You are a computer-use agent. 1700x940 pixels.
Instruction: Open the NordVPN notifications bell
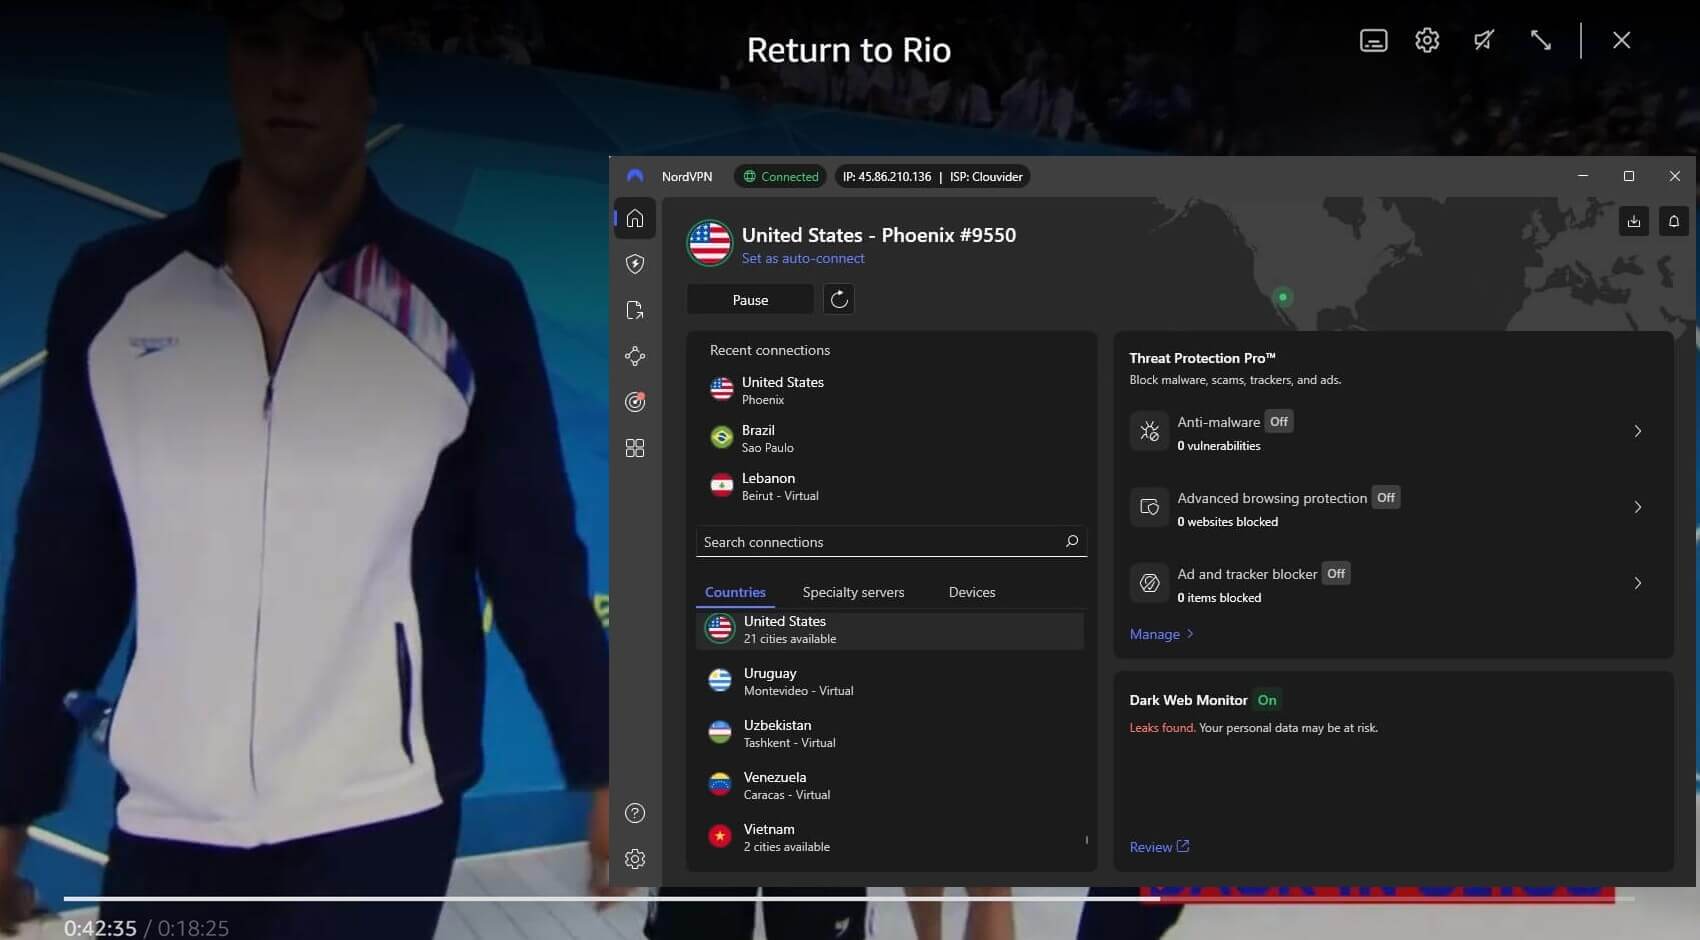click(1673, 222)
